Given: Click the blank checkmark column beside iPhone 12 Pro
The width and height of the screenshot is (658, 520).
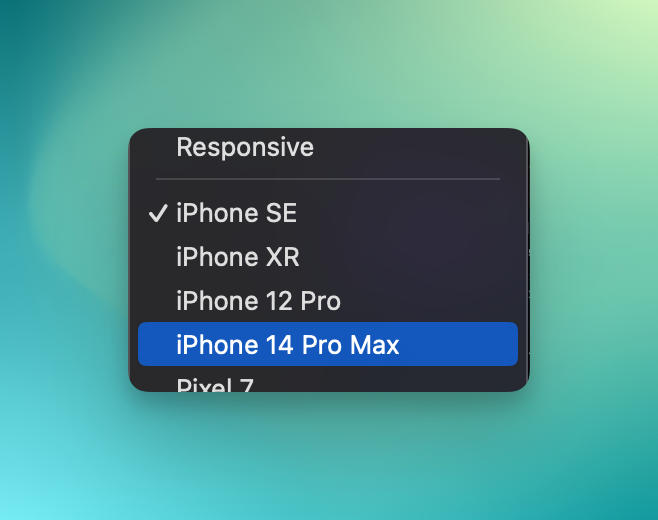Looking at the screenshot, I should [x=157, y=301].
